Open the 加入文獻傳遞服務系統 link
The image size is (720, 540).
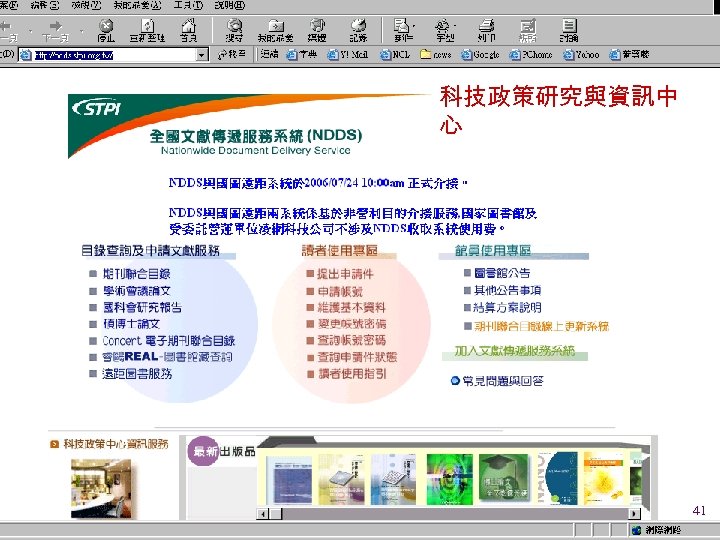tap(515, 351)
